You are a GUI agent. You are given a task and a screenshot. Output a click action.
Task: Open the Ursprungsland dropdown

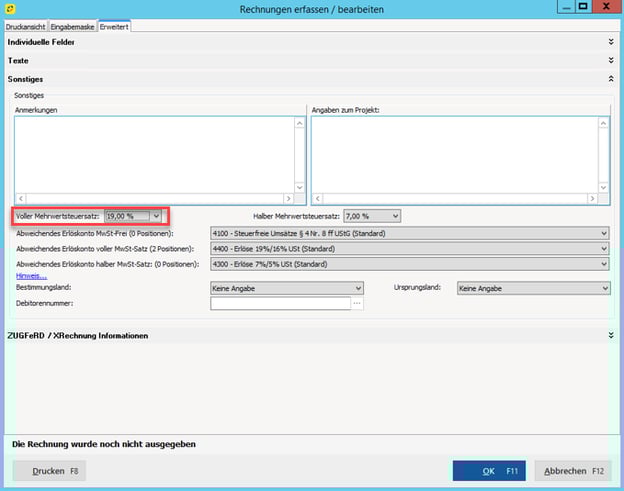click(603, 288)
